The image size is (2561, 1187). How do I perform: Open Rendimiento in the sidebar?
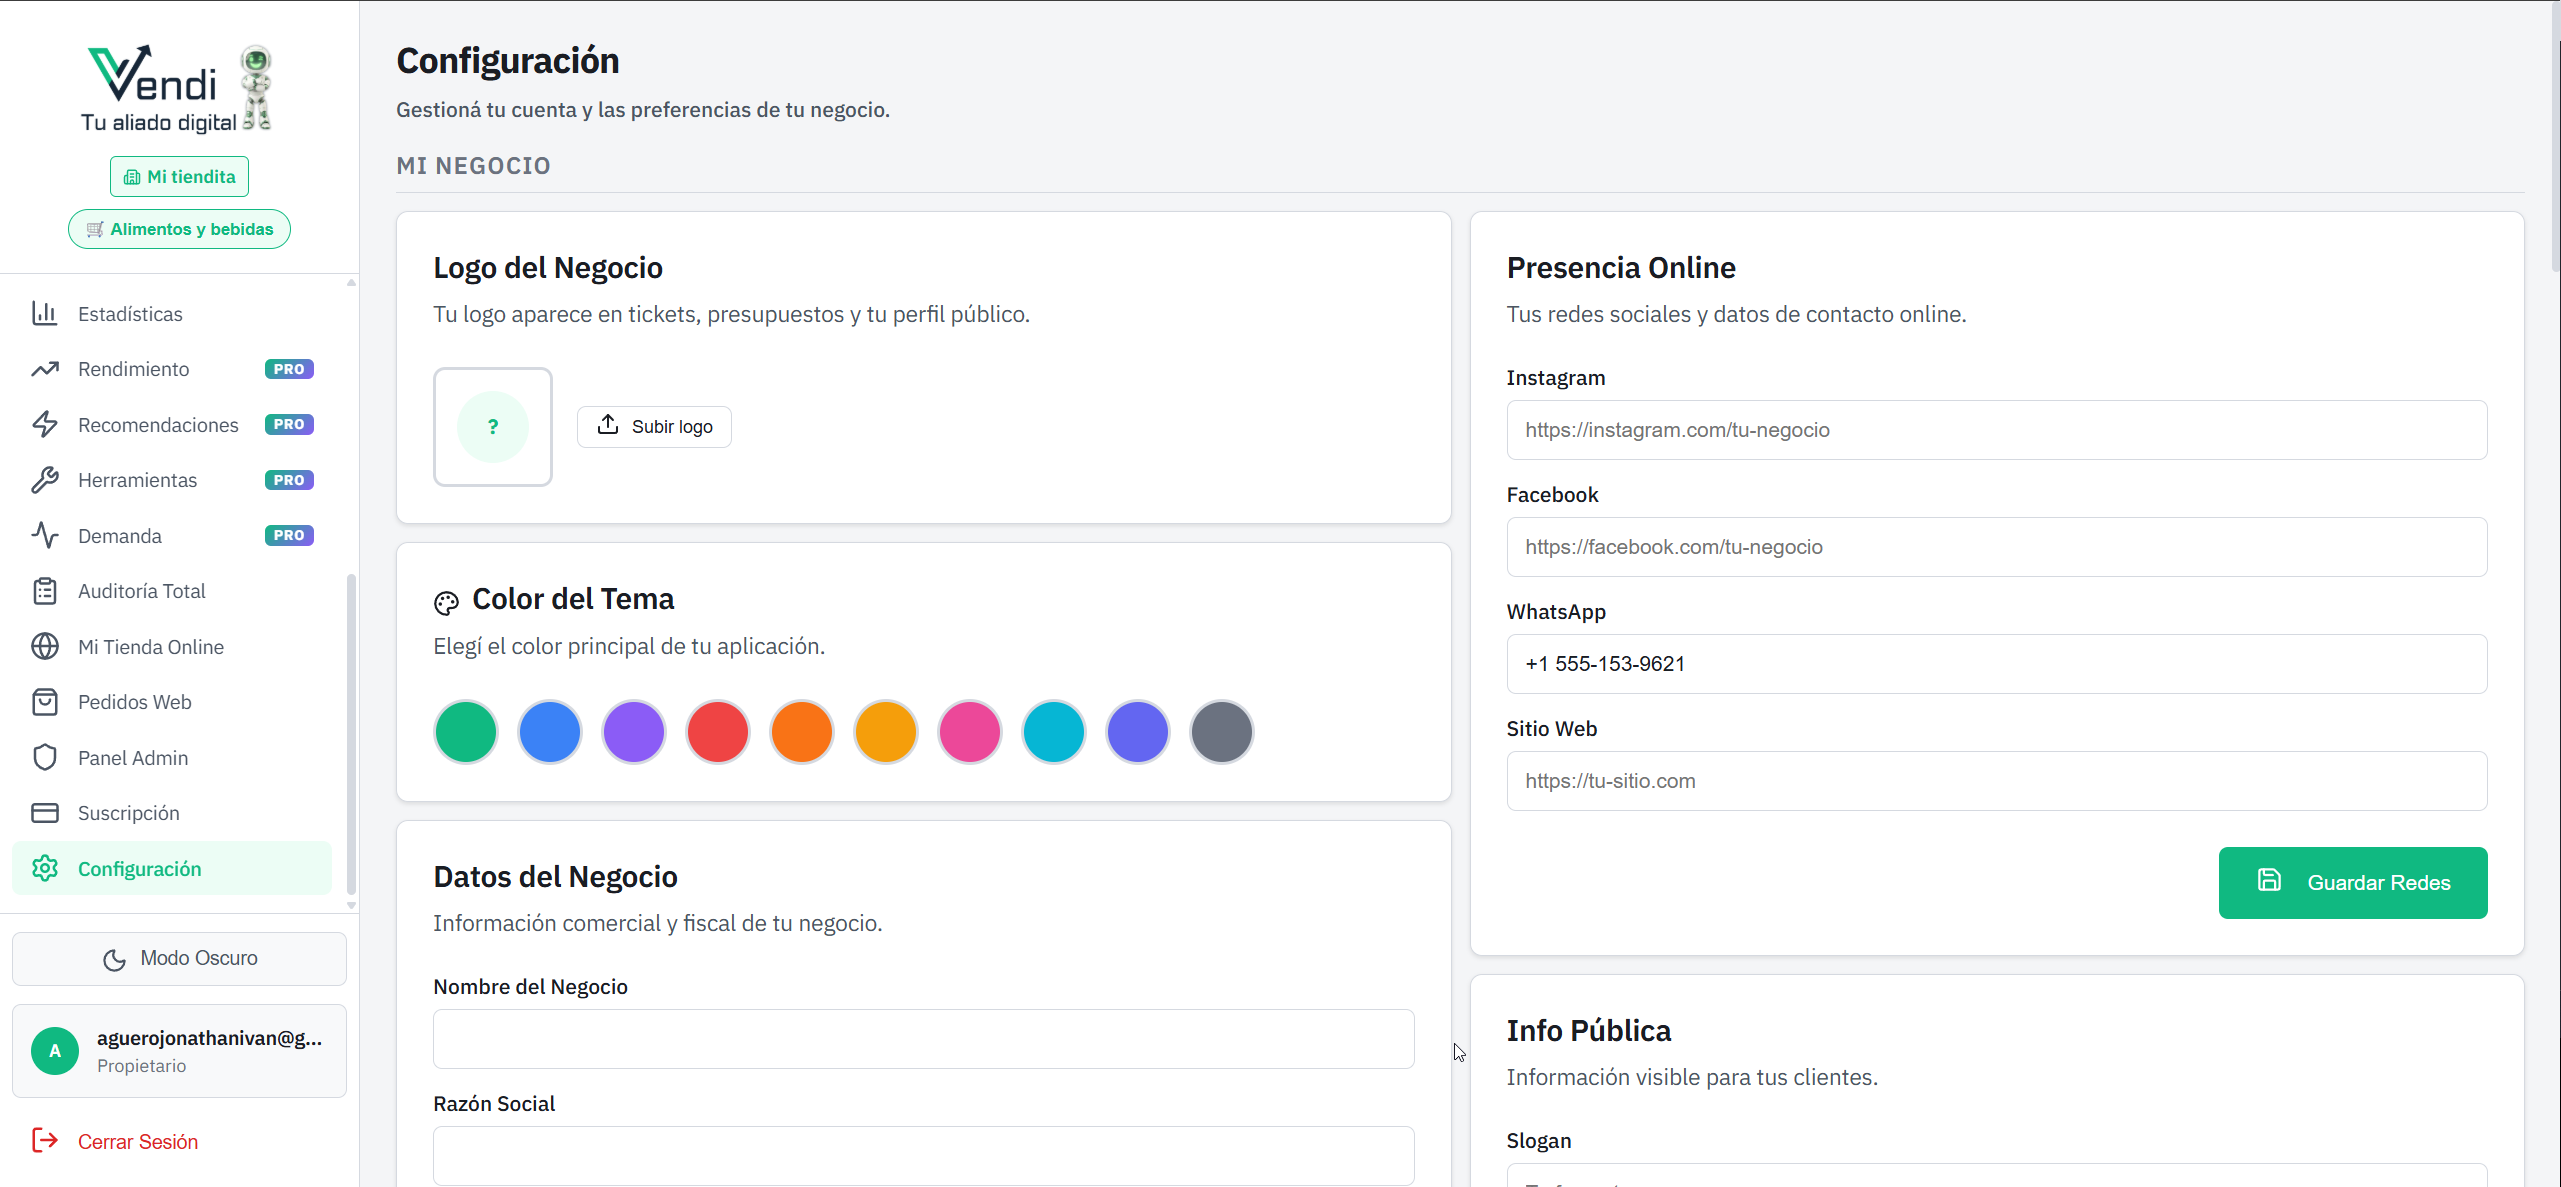click(x=135, y=368)
